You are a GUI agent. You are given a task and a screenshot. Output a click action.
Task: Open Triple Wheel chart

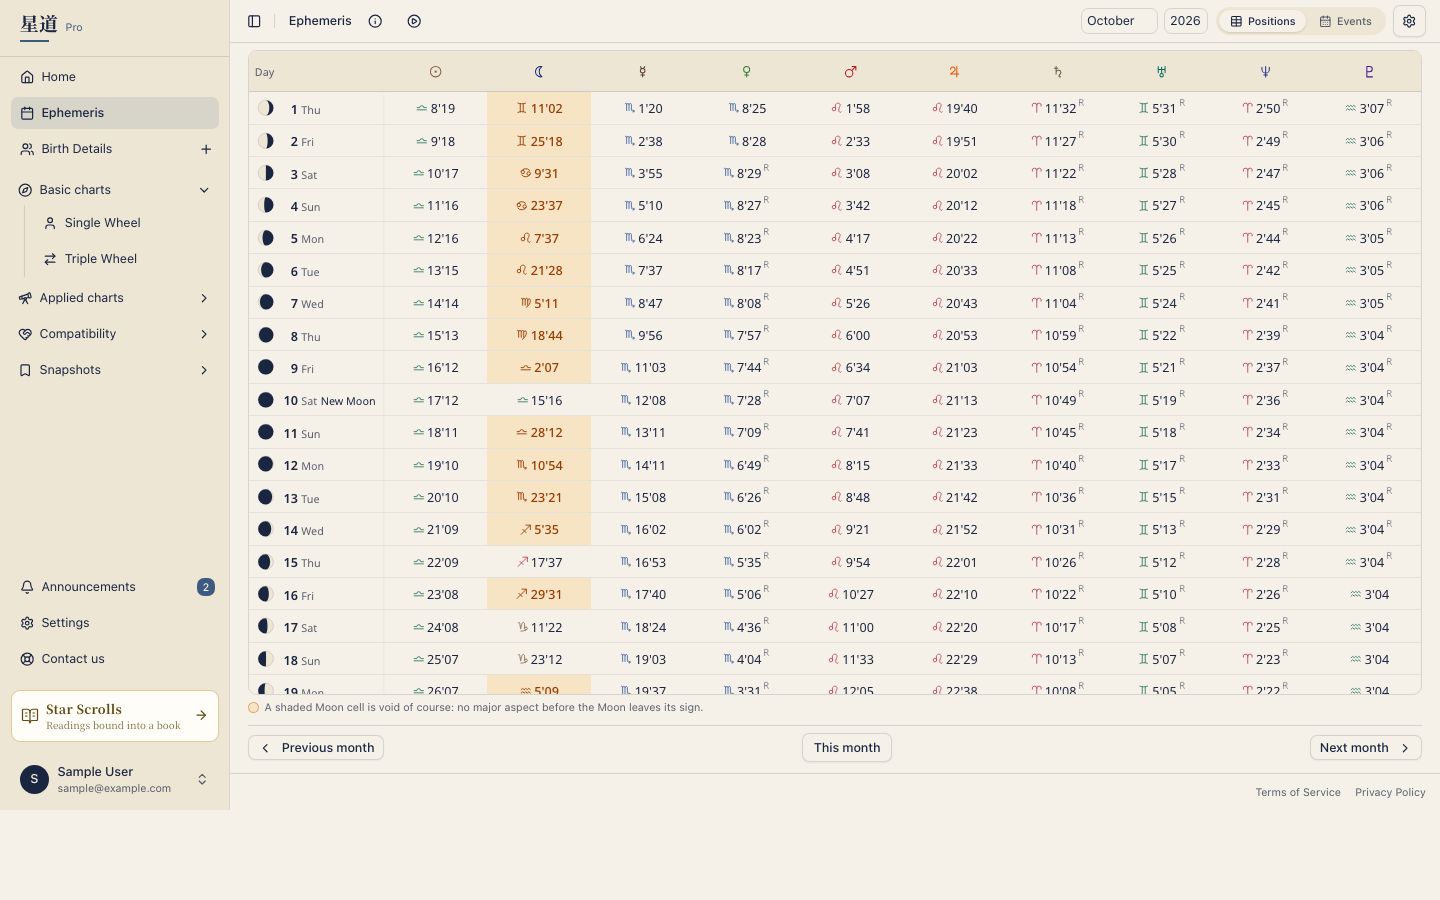126,259
